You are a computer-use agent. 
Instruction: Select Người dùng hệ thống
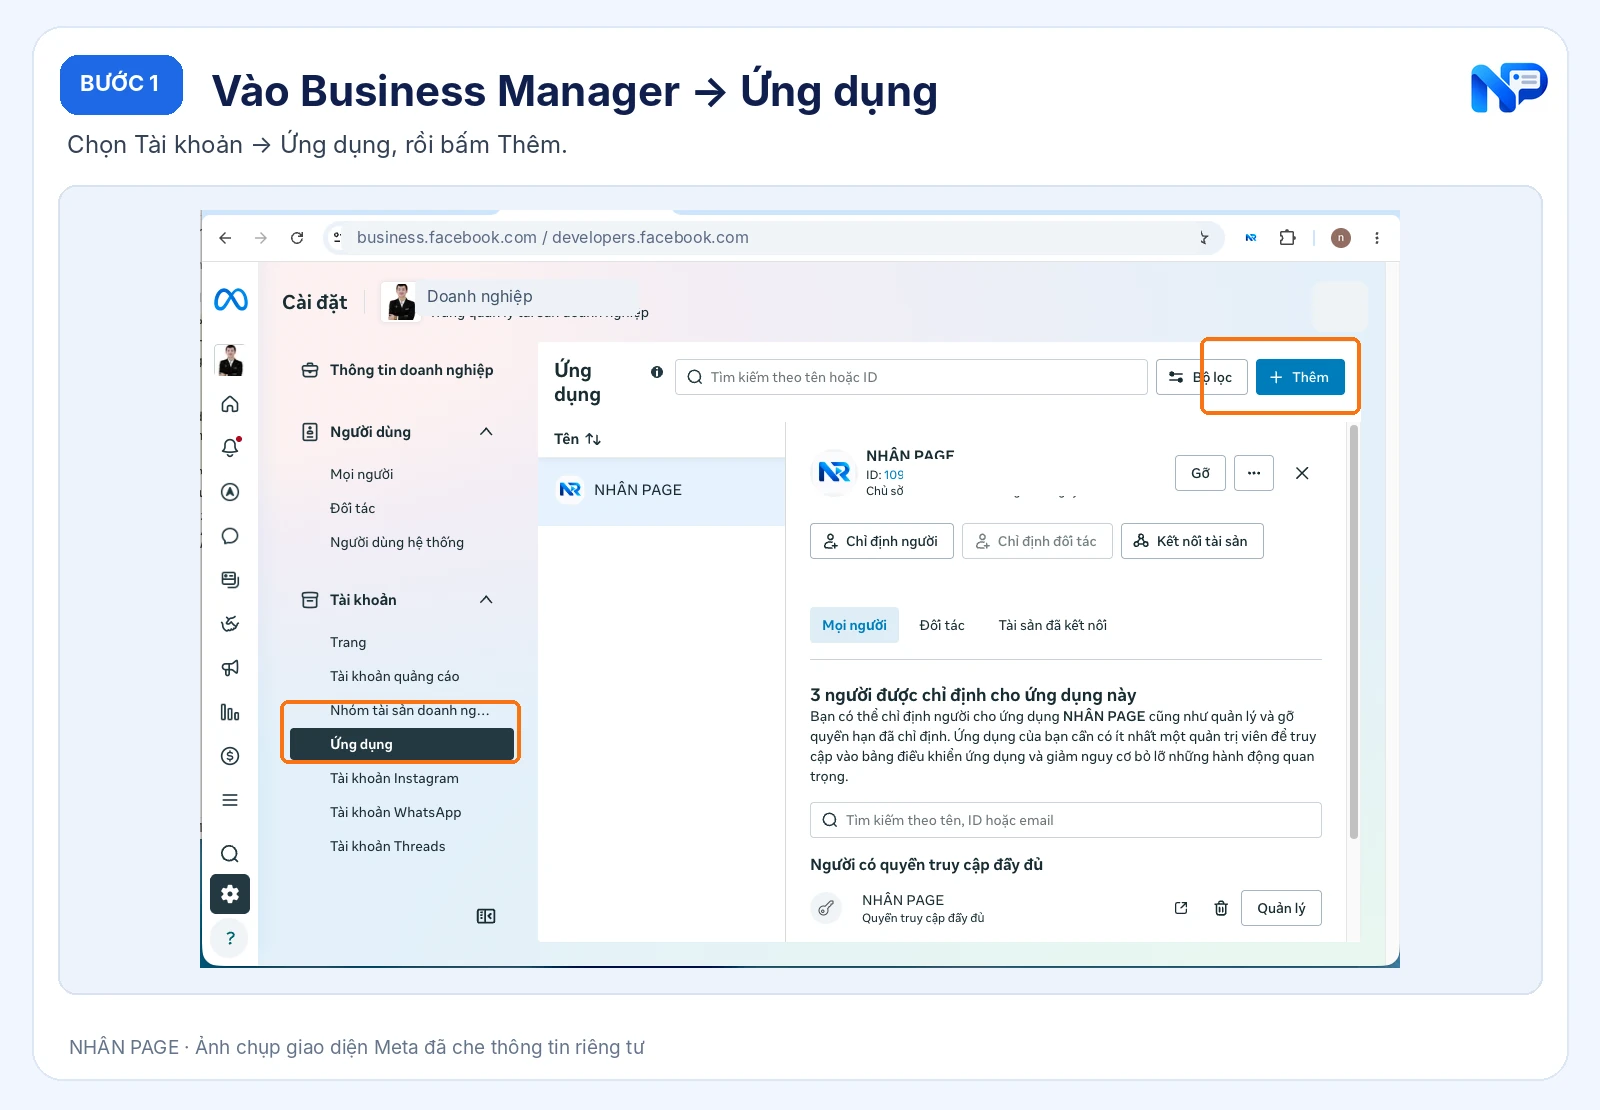coord(397,542)
